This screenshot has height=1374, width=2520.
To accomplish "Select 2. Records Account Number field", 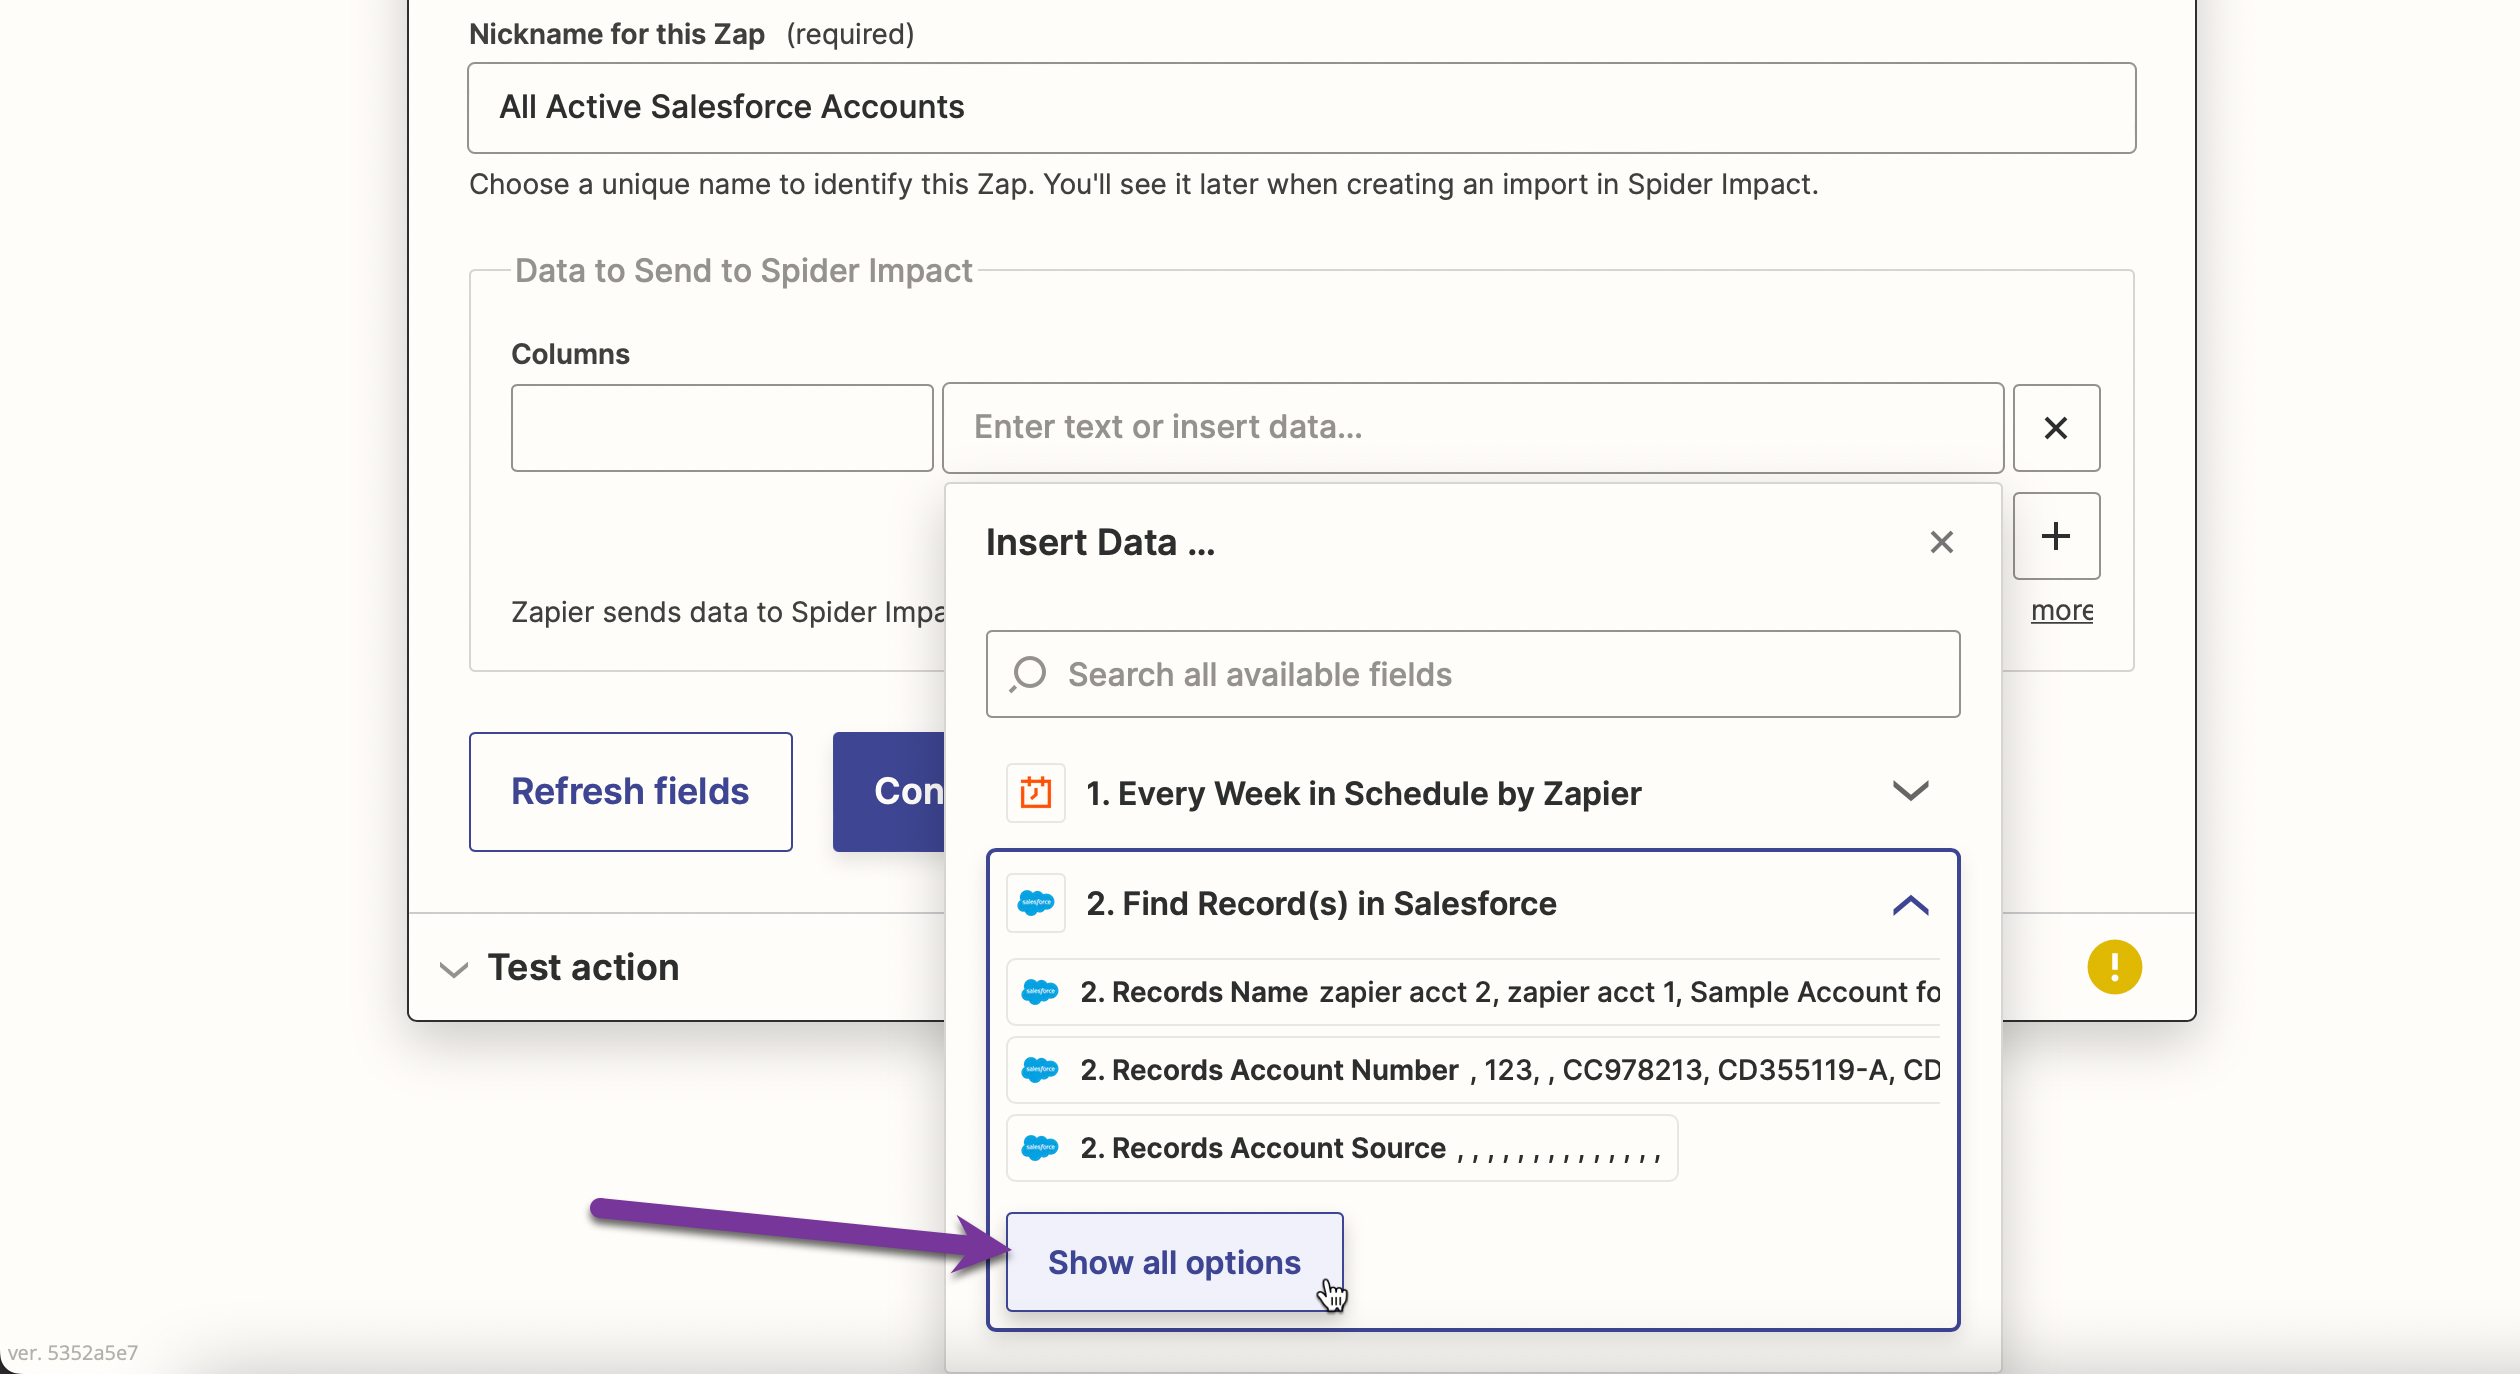I will pos(1472,1070).
